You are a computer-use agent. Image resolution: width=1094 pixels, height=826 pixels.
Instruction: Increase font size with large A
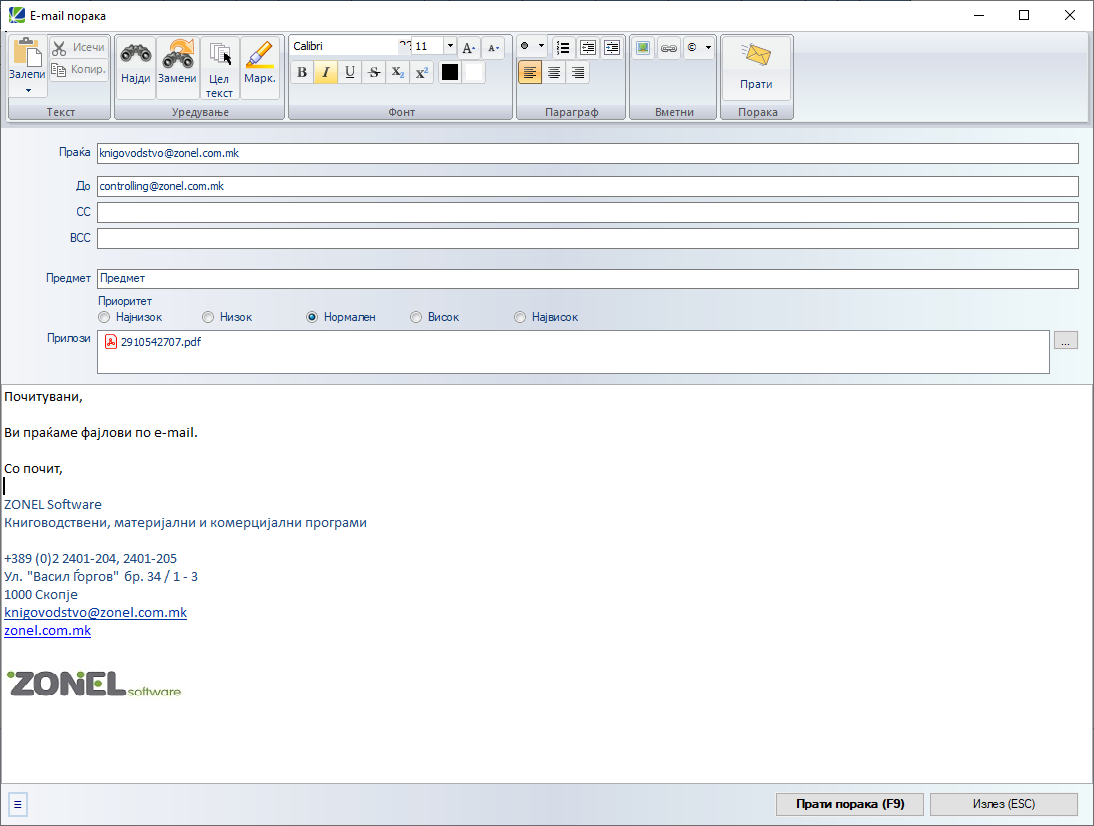pyautogui.click(x=469, y=47)
